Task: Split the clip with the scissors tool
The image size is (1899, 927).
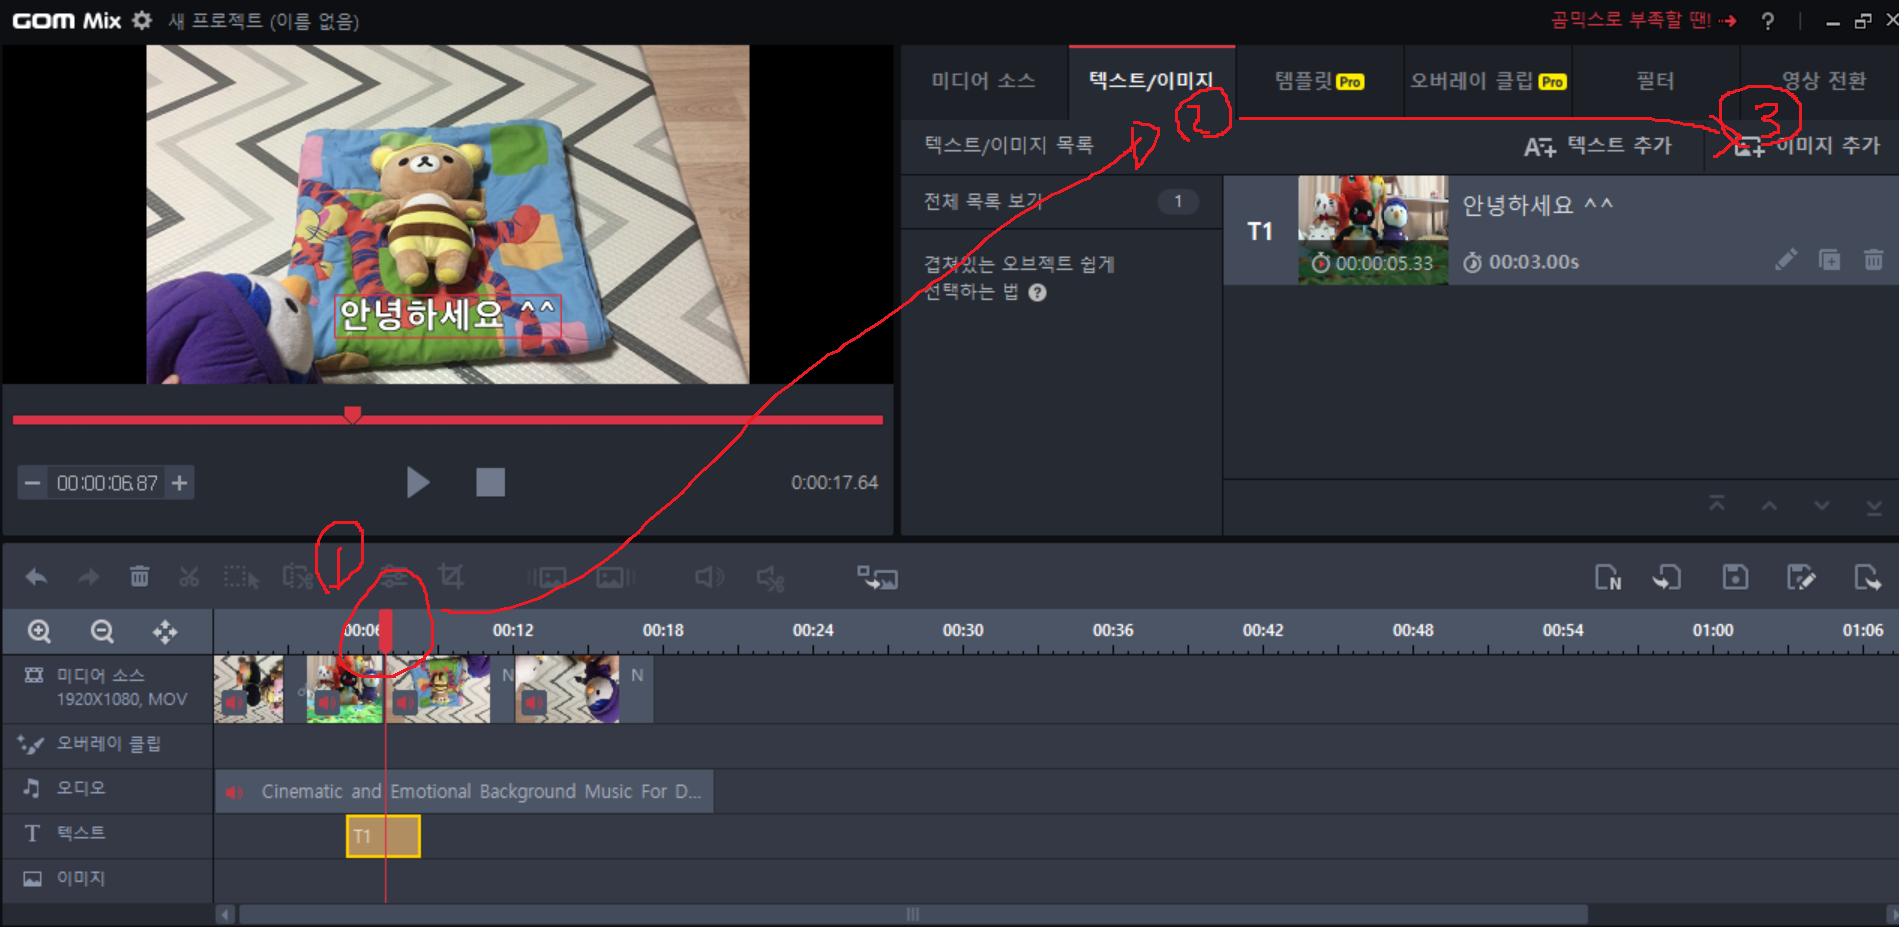Action: tap(189, 577)
